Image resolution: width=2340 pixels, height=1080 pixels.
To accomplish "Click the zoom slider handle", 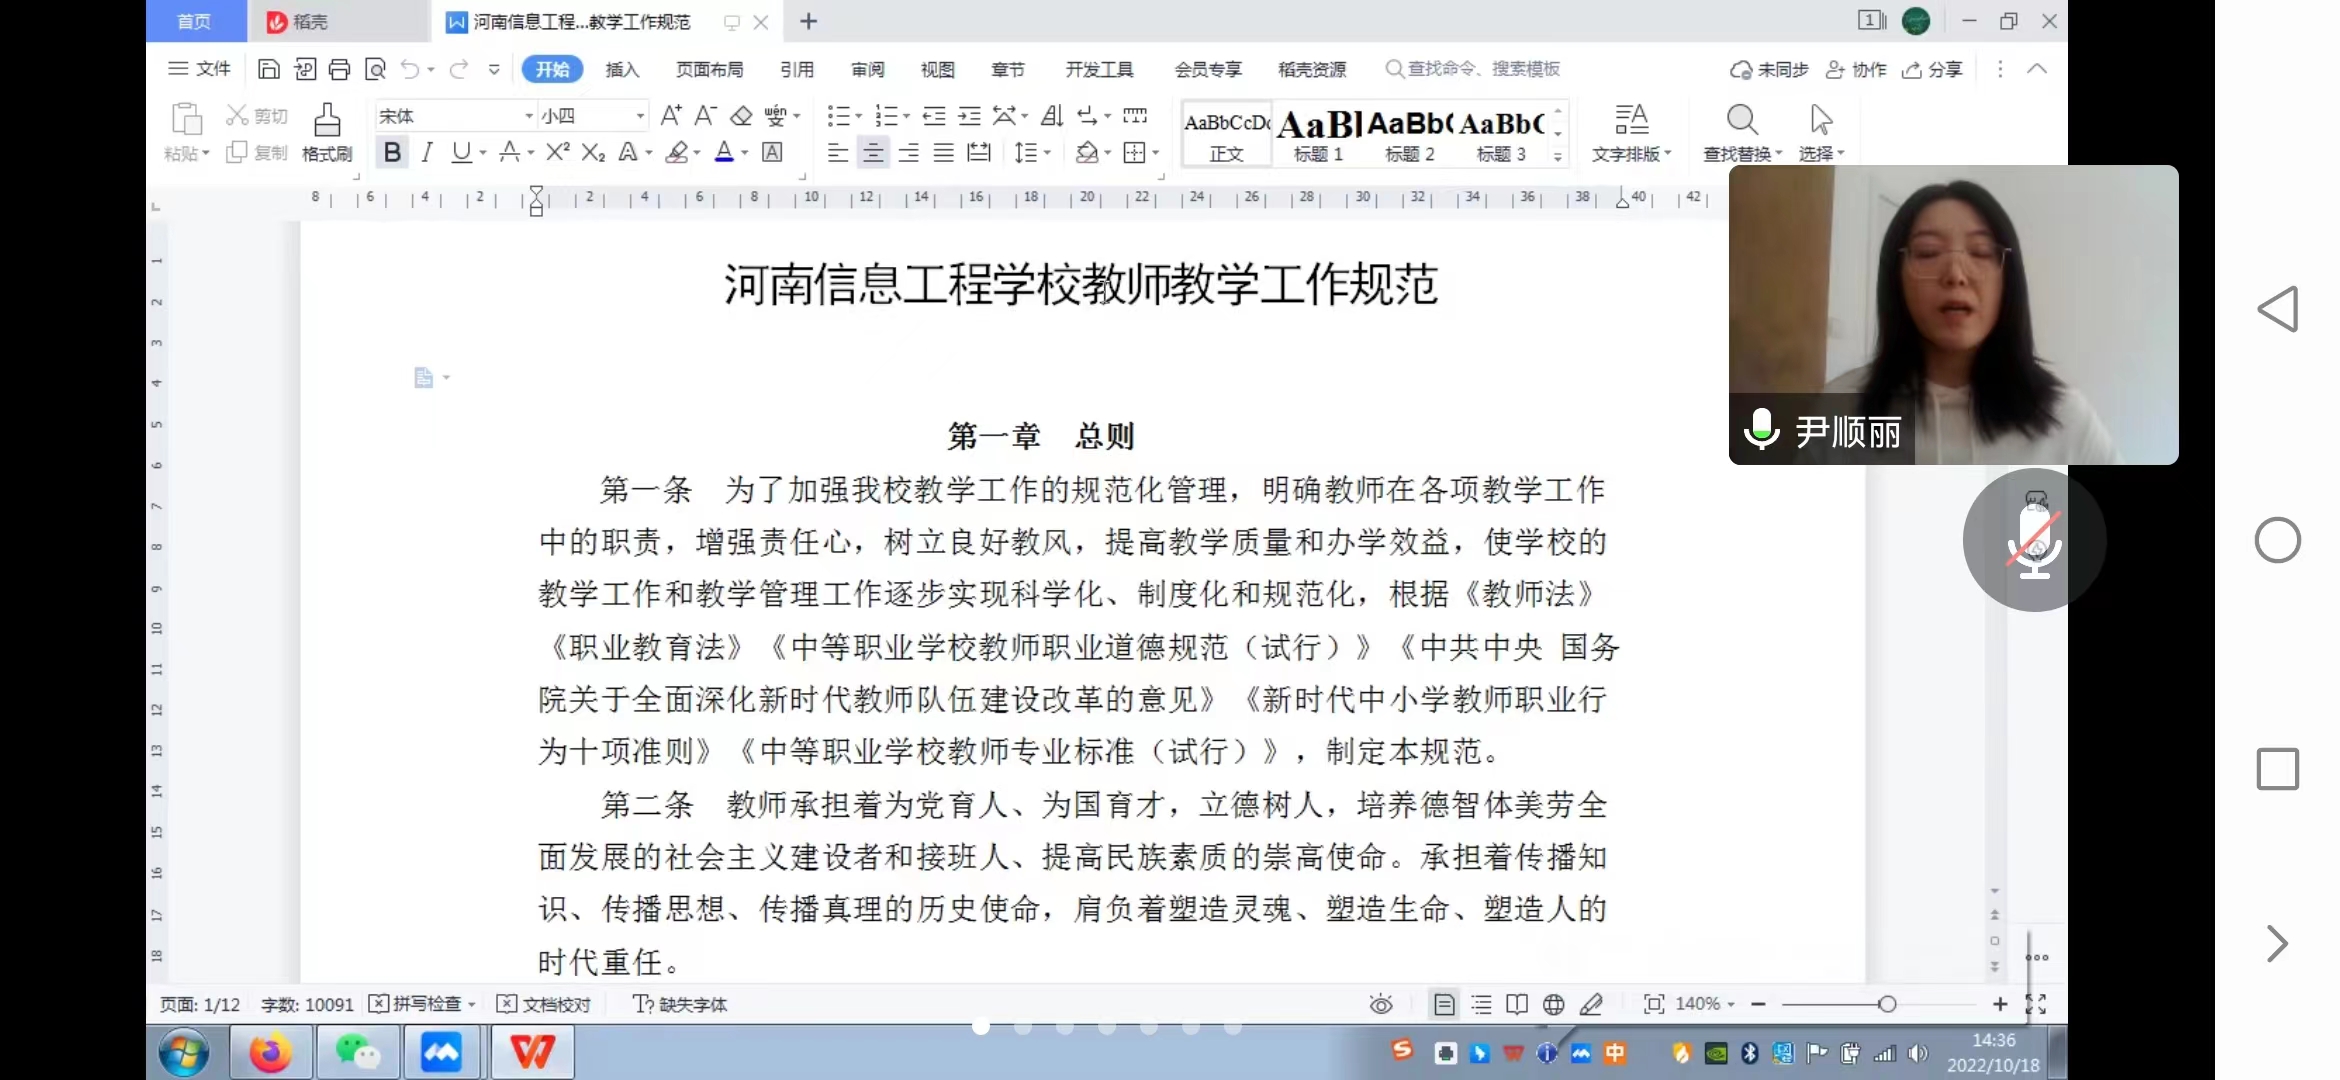I will [x=1887, y=1004].
